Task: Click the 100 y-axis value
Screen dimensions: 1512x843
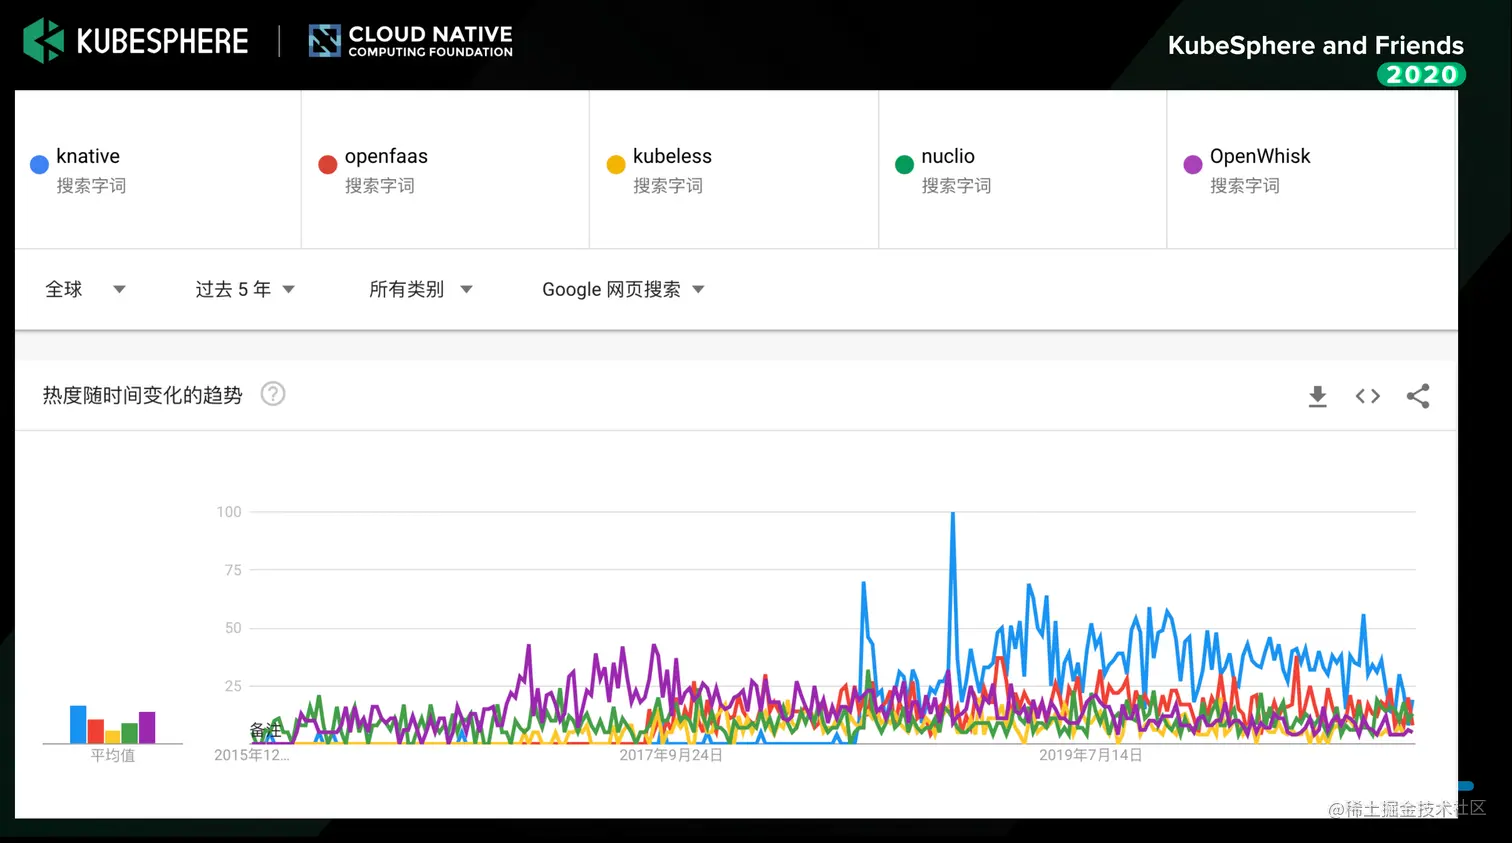Action: click(x=229, y=512)
